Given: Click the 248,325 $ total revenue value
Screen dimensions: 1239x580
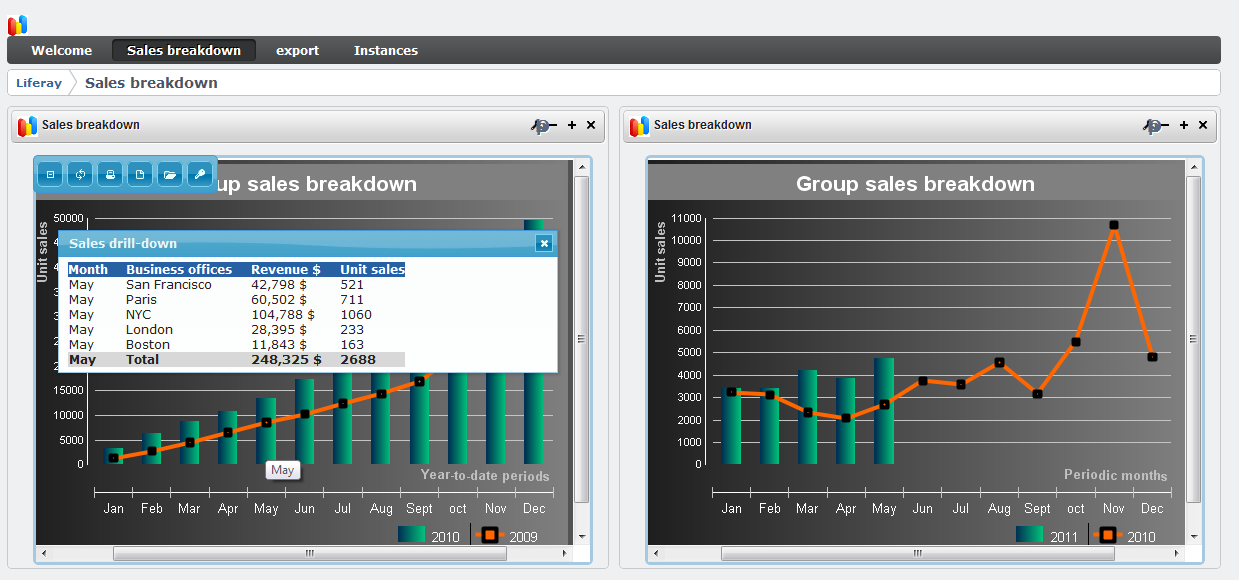Looking at the screenshot, I should 286,360.
